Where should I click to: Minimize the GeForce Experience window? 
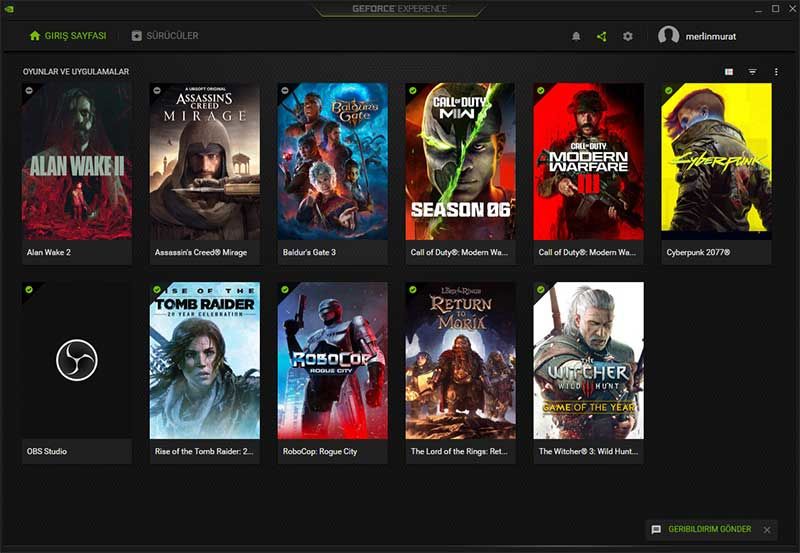pyautogui.click(x=759, y=9)
